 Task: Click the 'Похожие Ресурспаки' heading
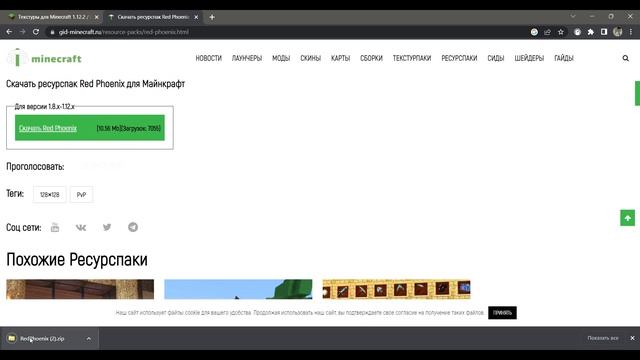pos(77,260)
